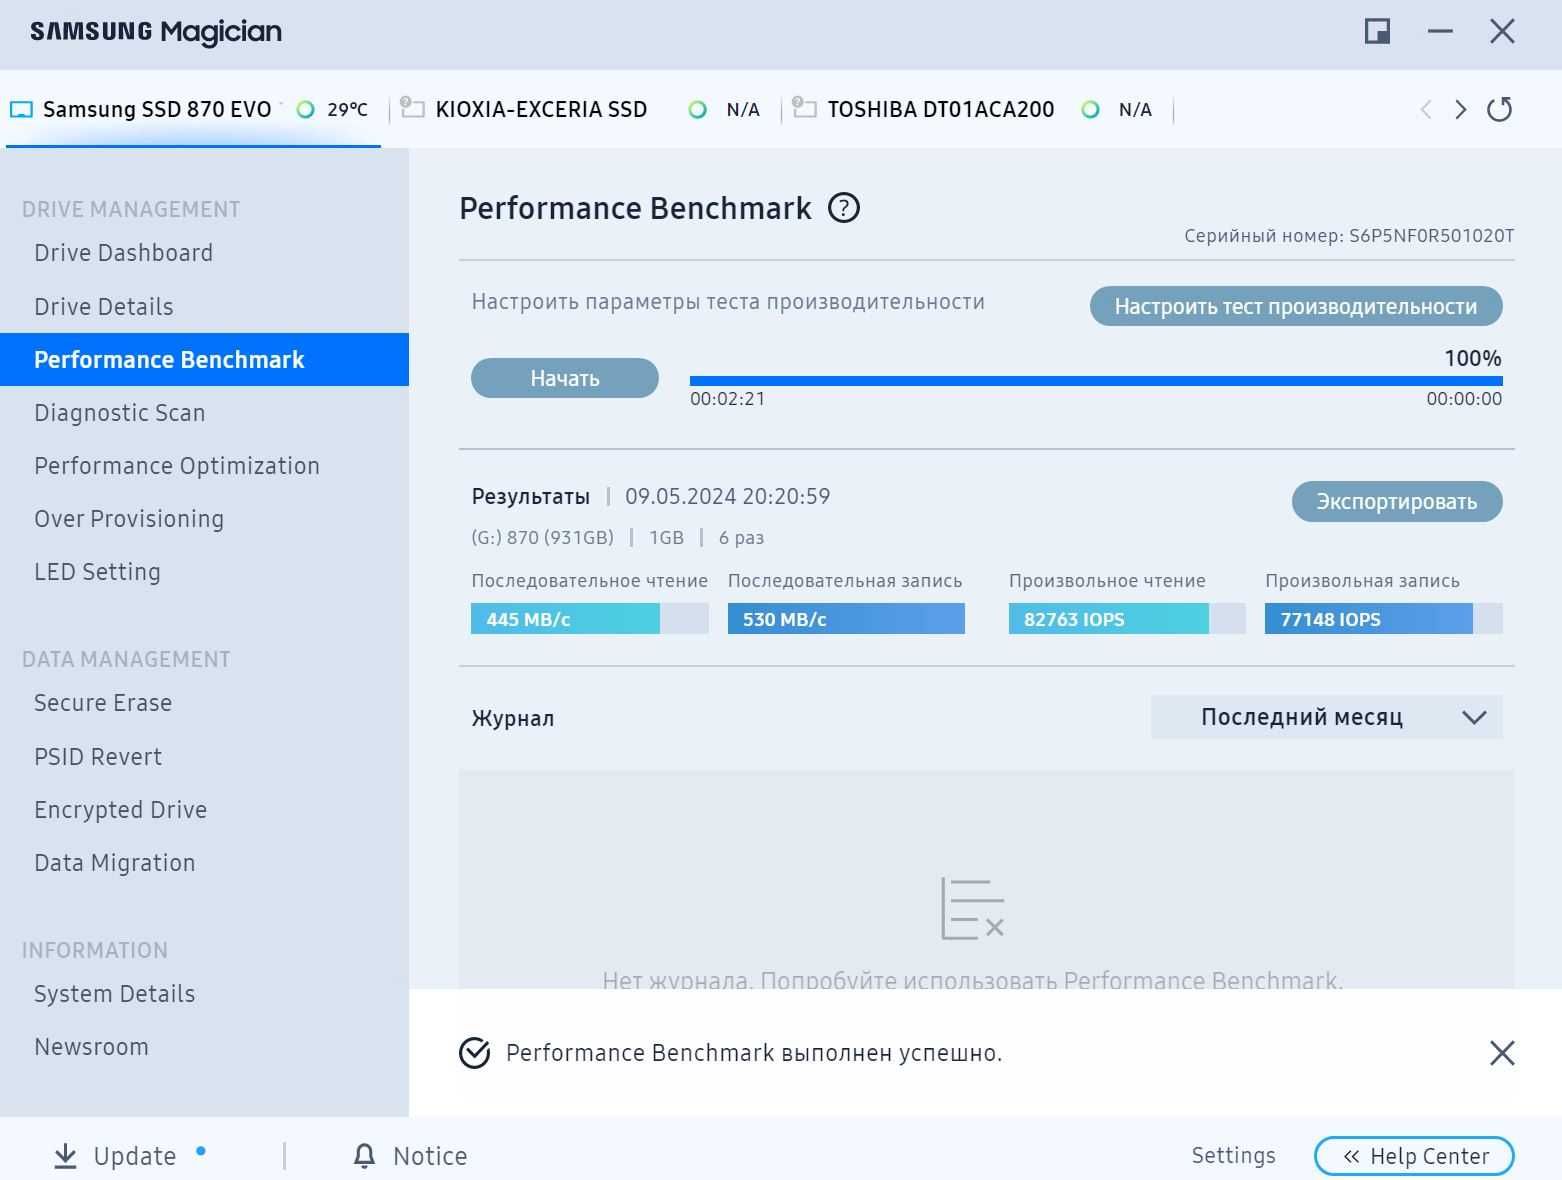Image resolution: width=1562 pixels, height=1180 pixels.
Task: Click elapsed time 00:02:21
Action: (x=727, y=398)
